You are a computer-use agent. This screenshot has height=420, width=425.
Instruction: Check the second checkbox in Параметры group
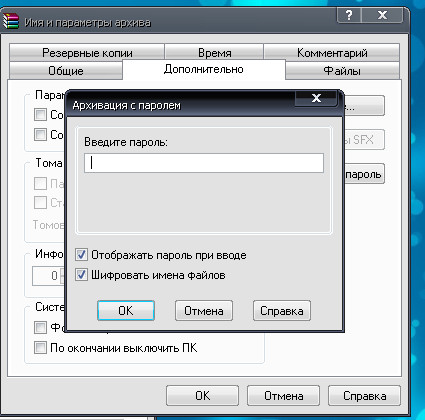click(x=40, y=134)
